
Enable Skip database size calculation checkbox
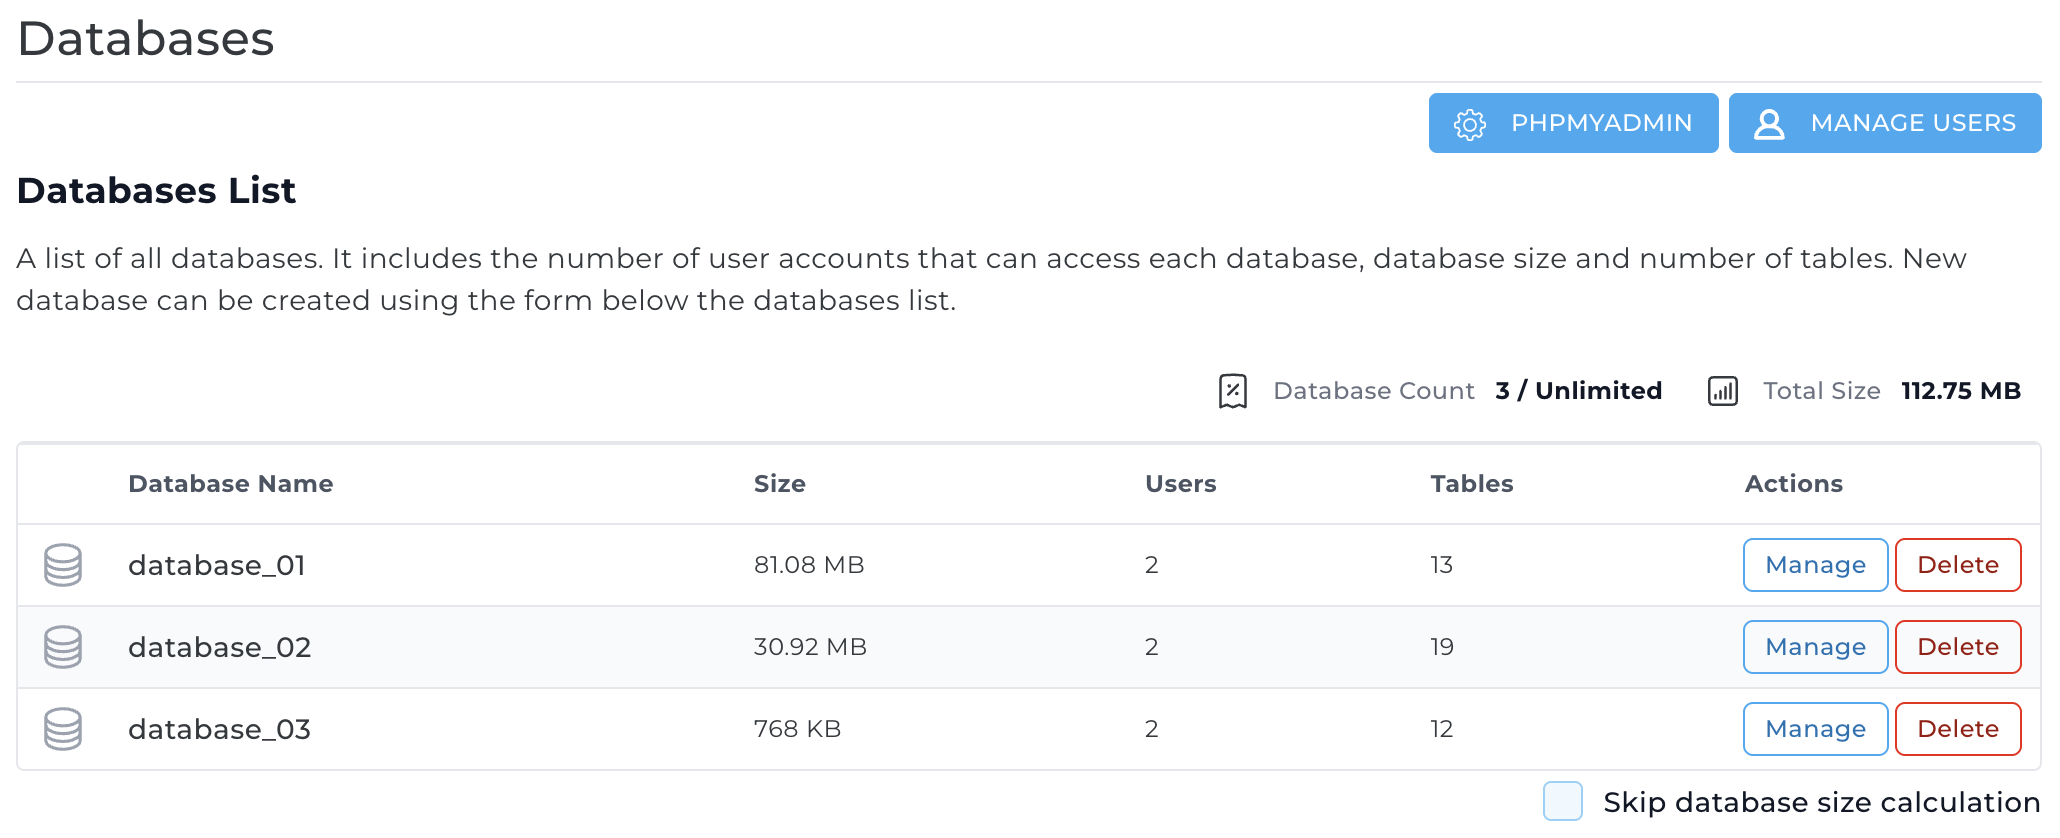[x=1562, y=801]
